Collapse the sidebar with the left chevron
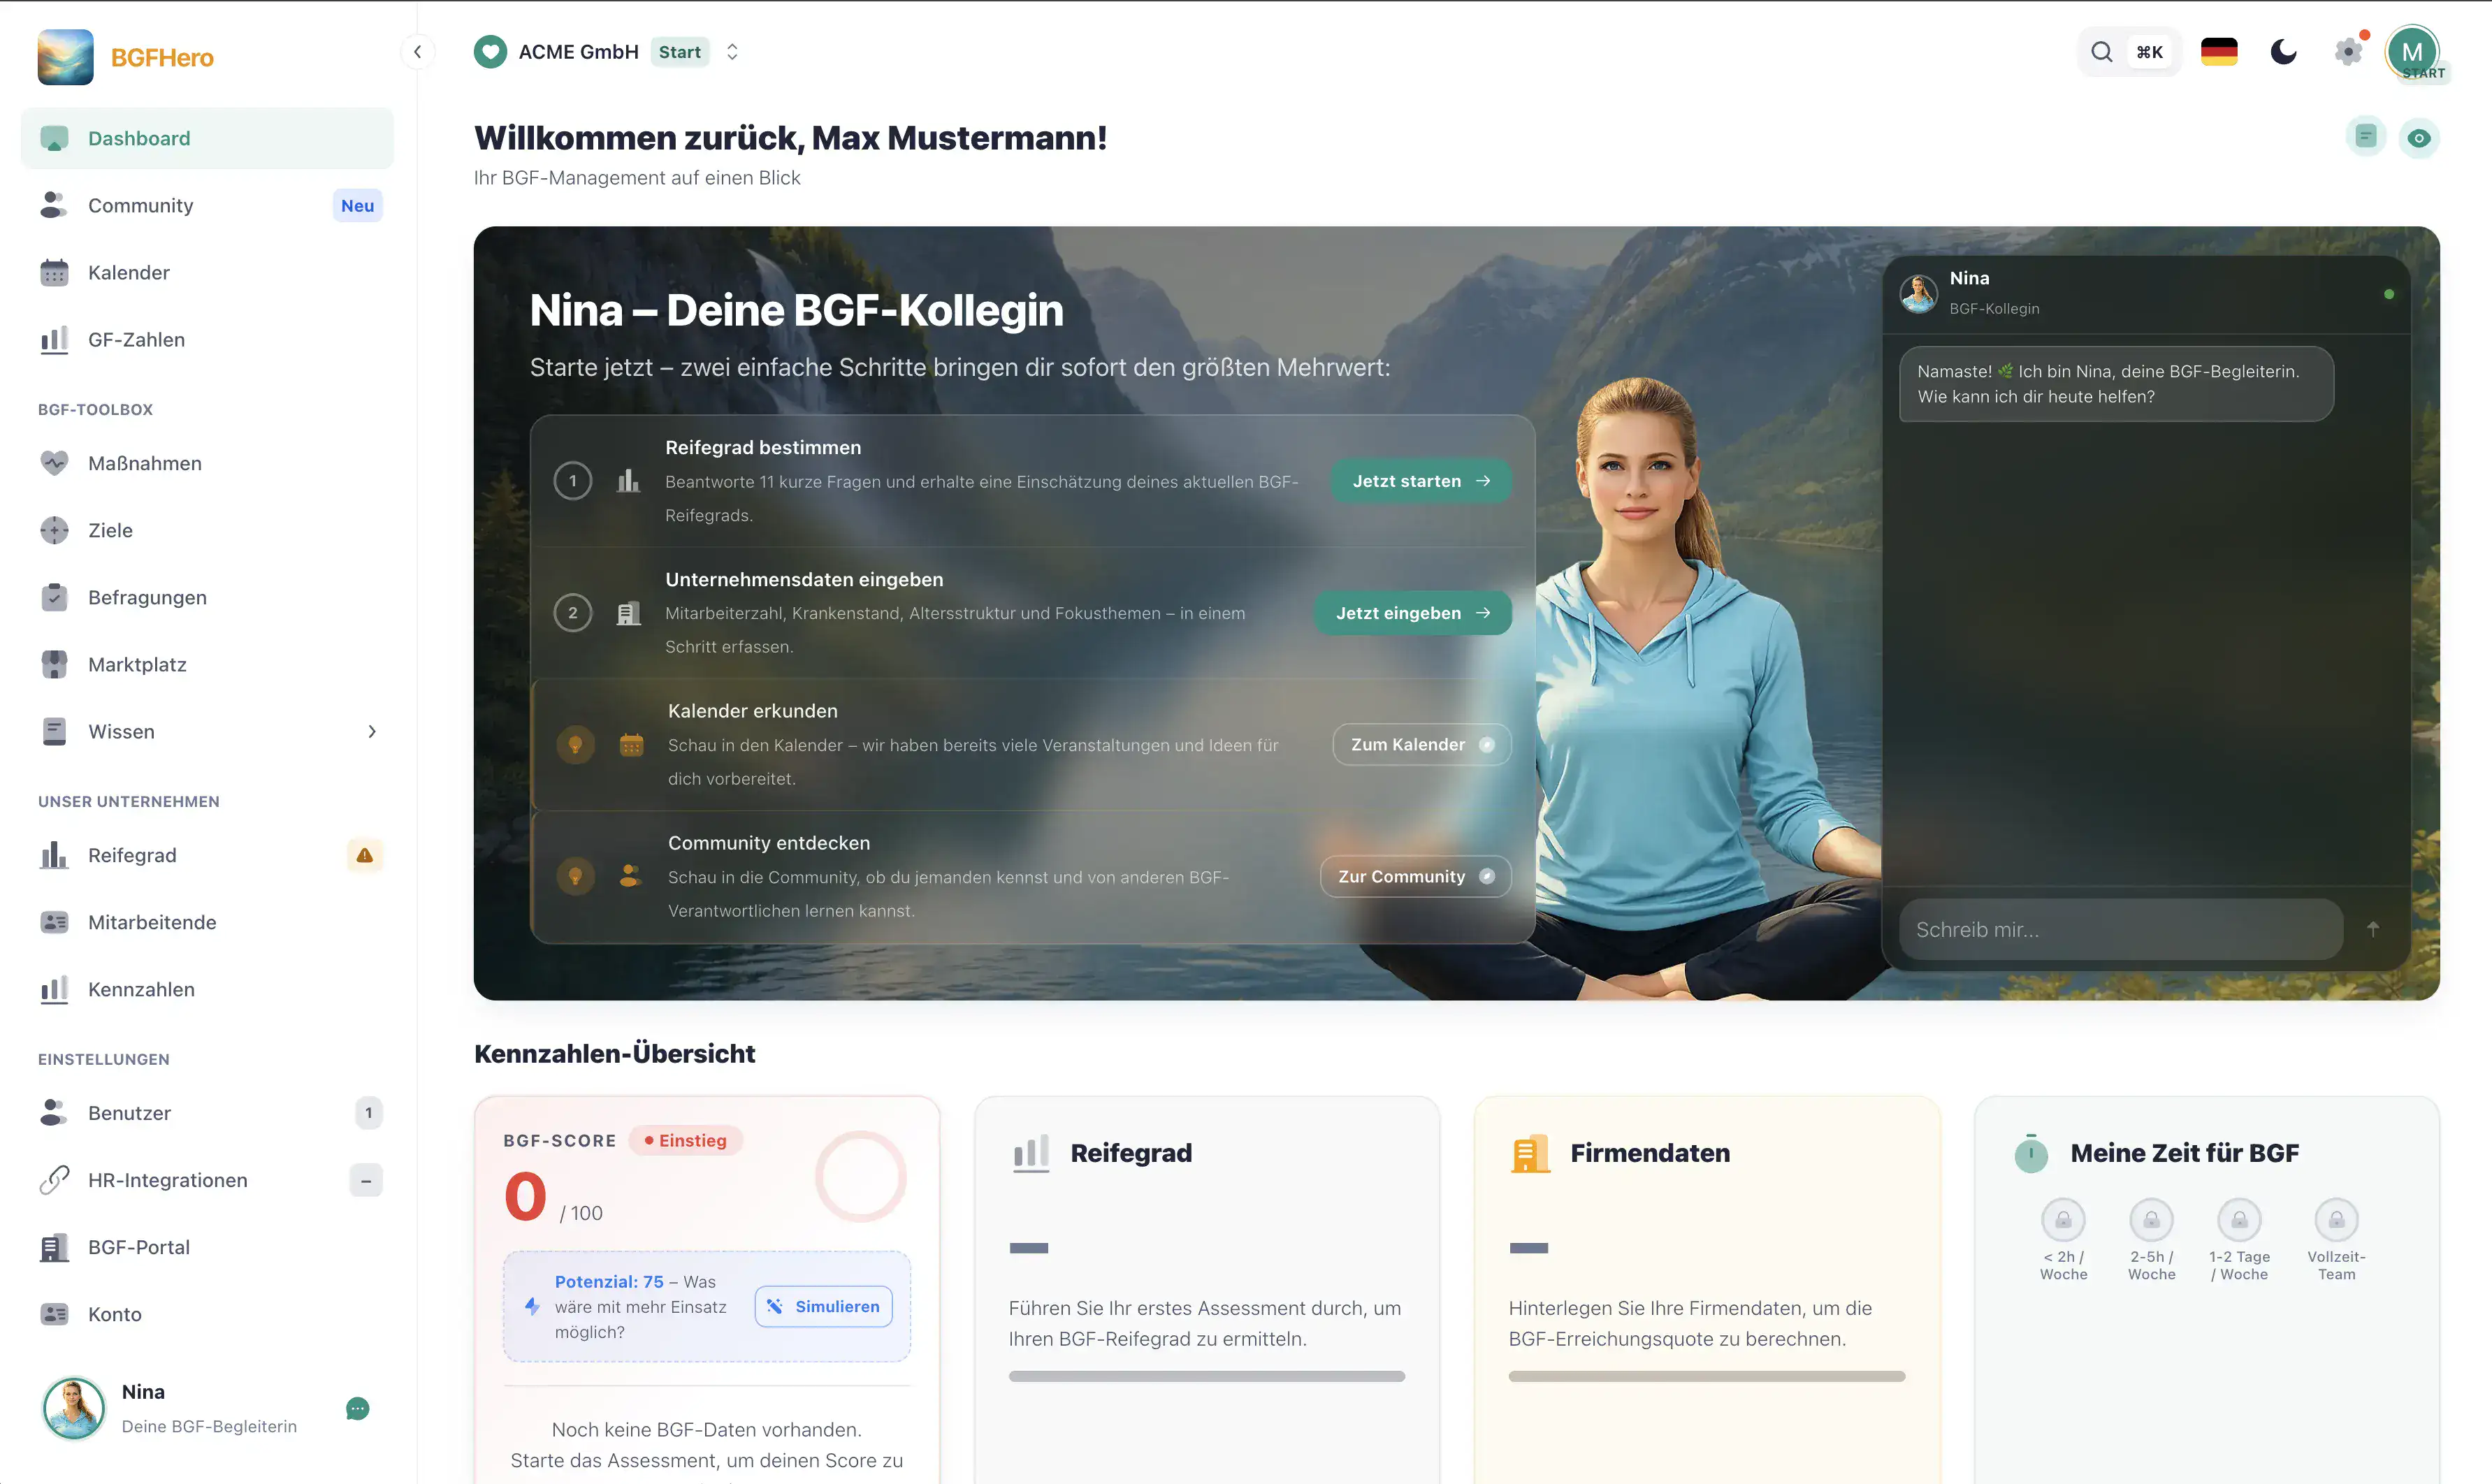The height and width of the screenshot is (1484, 2492). 418,51
